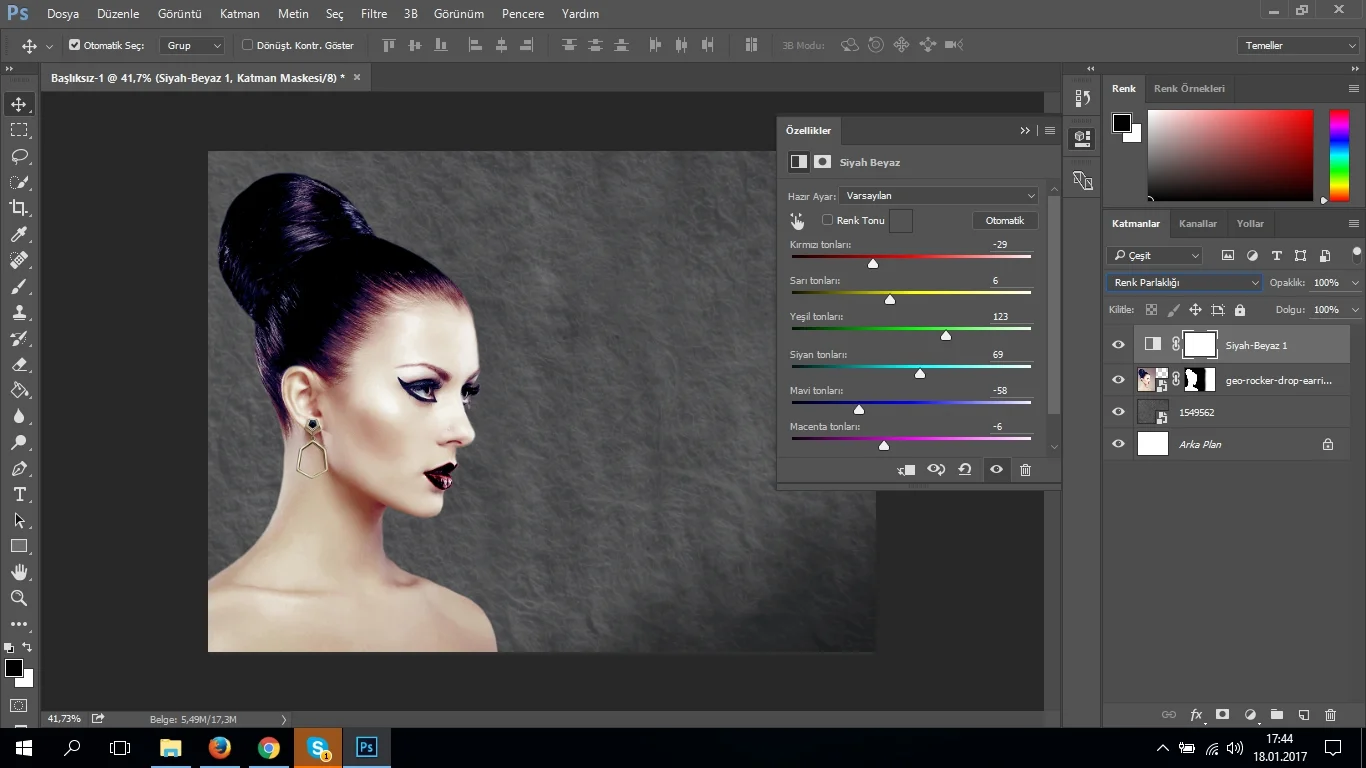Open the Çeşit layer filter dropdown
Screen dimensions: 1366x768
tap(1155, 256)
